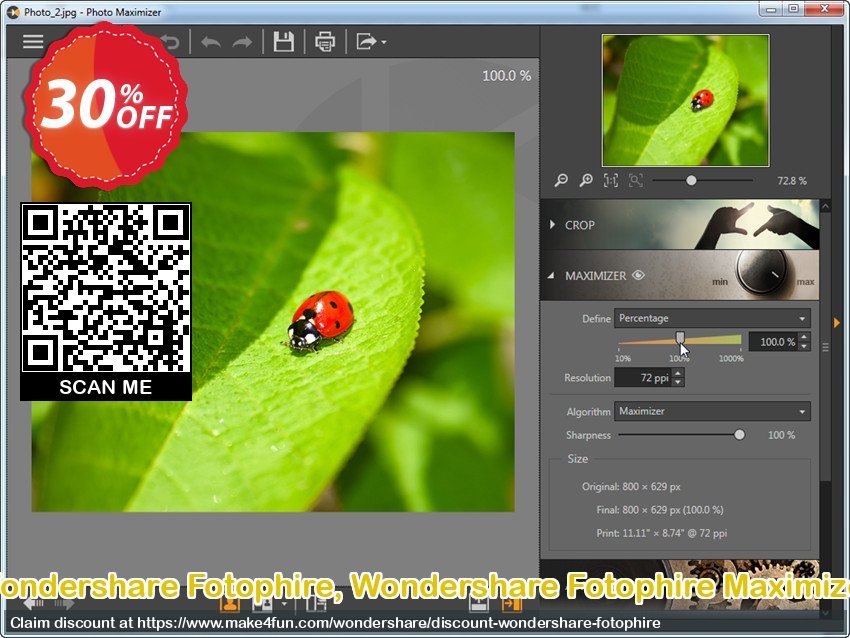Fit image to screen icon
Screen dimensions: 850x638
click(636, 180)
